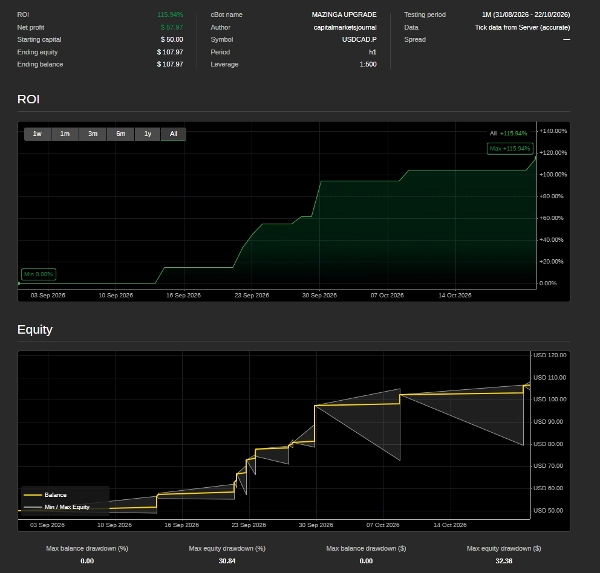Click the ROI value 115.94%
This screenshot has width=600, height=573.
pyautogui.click(x=170, y=15)
